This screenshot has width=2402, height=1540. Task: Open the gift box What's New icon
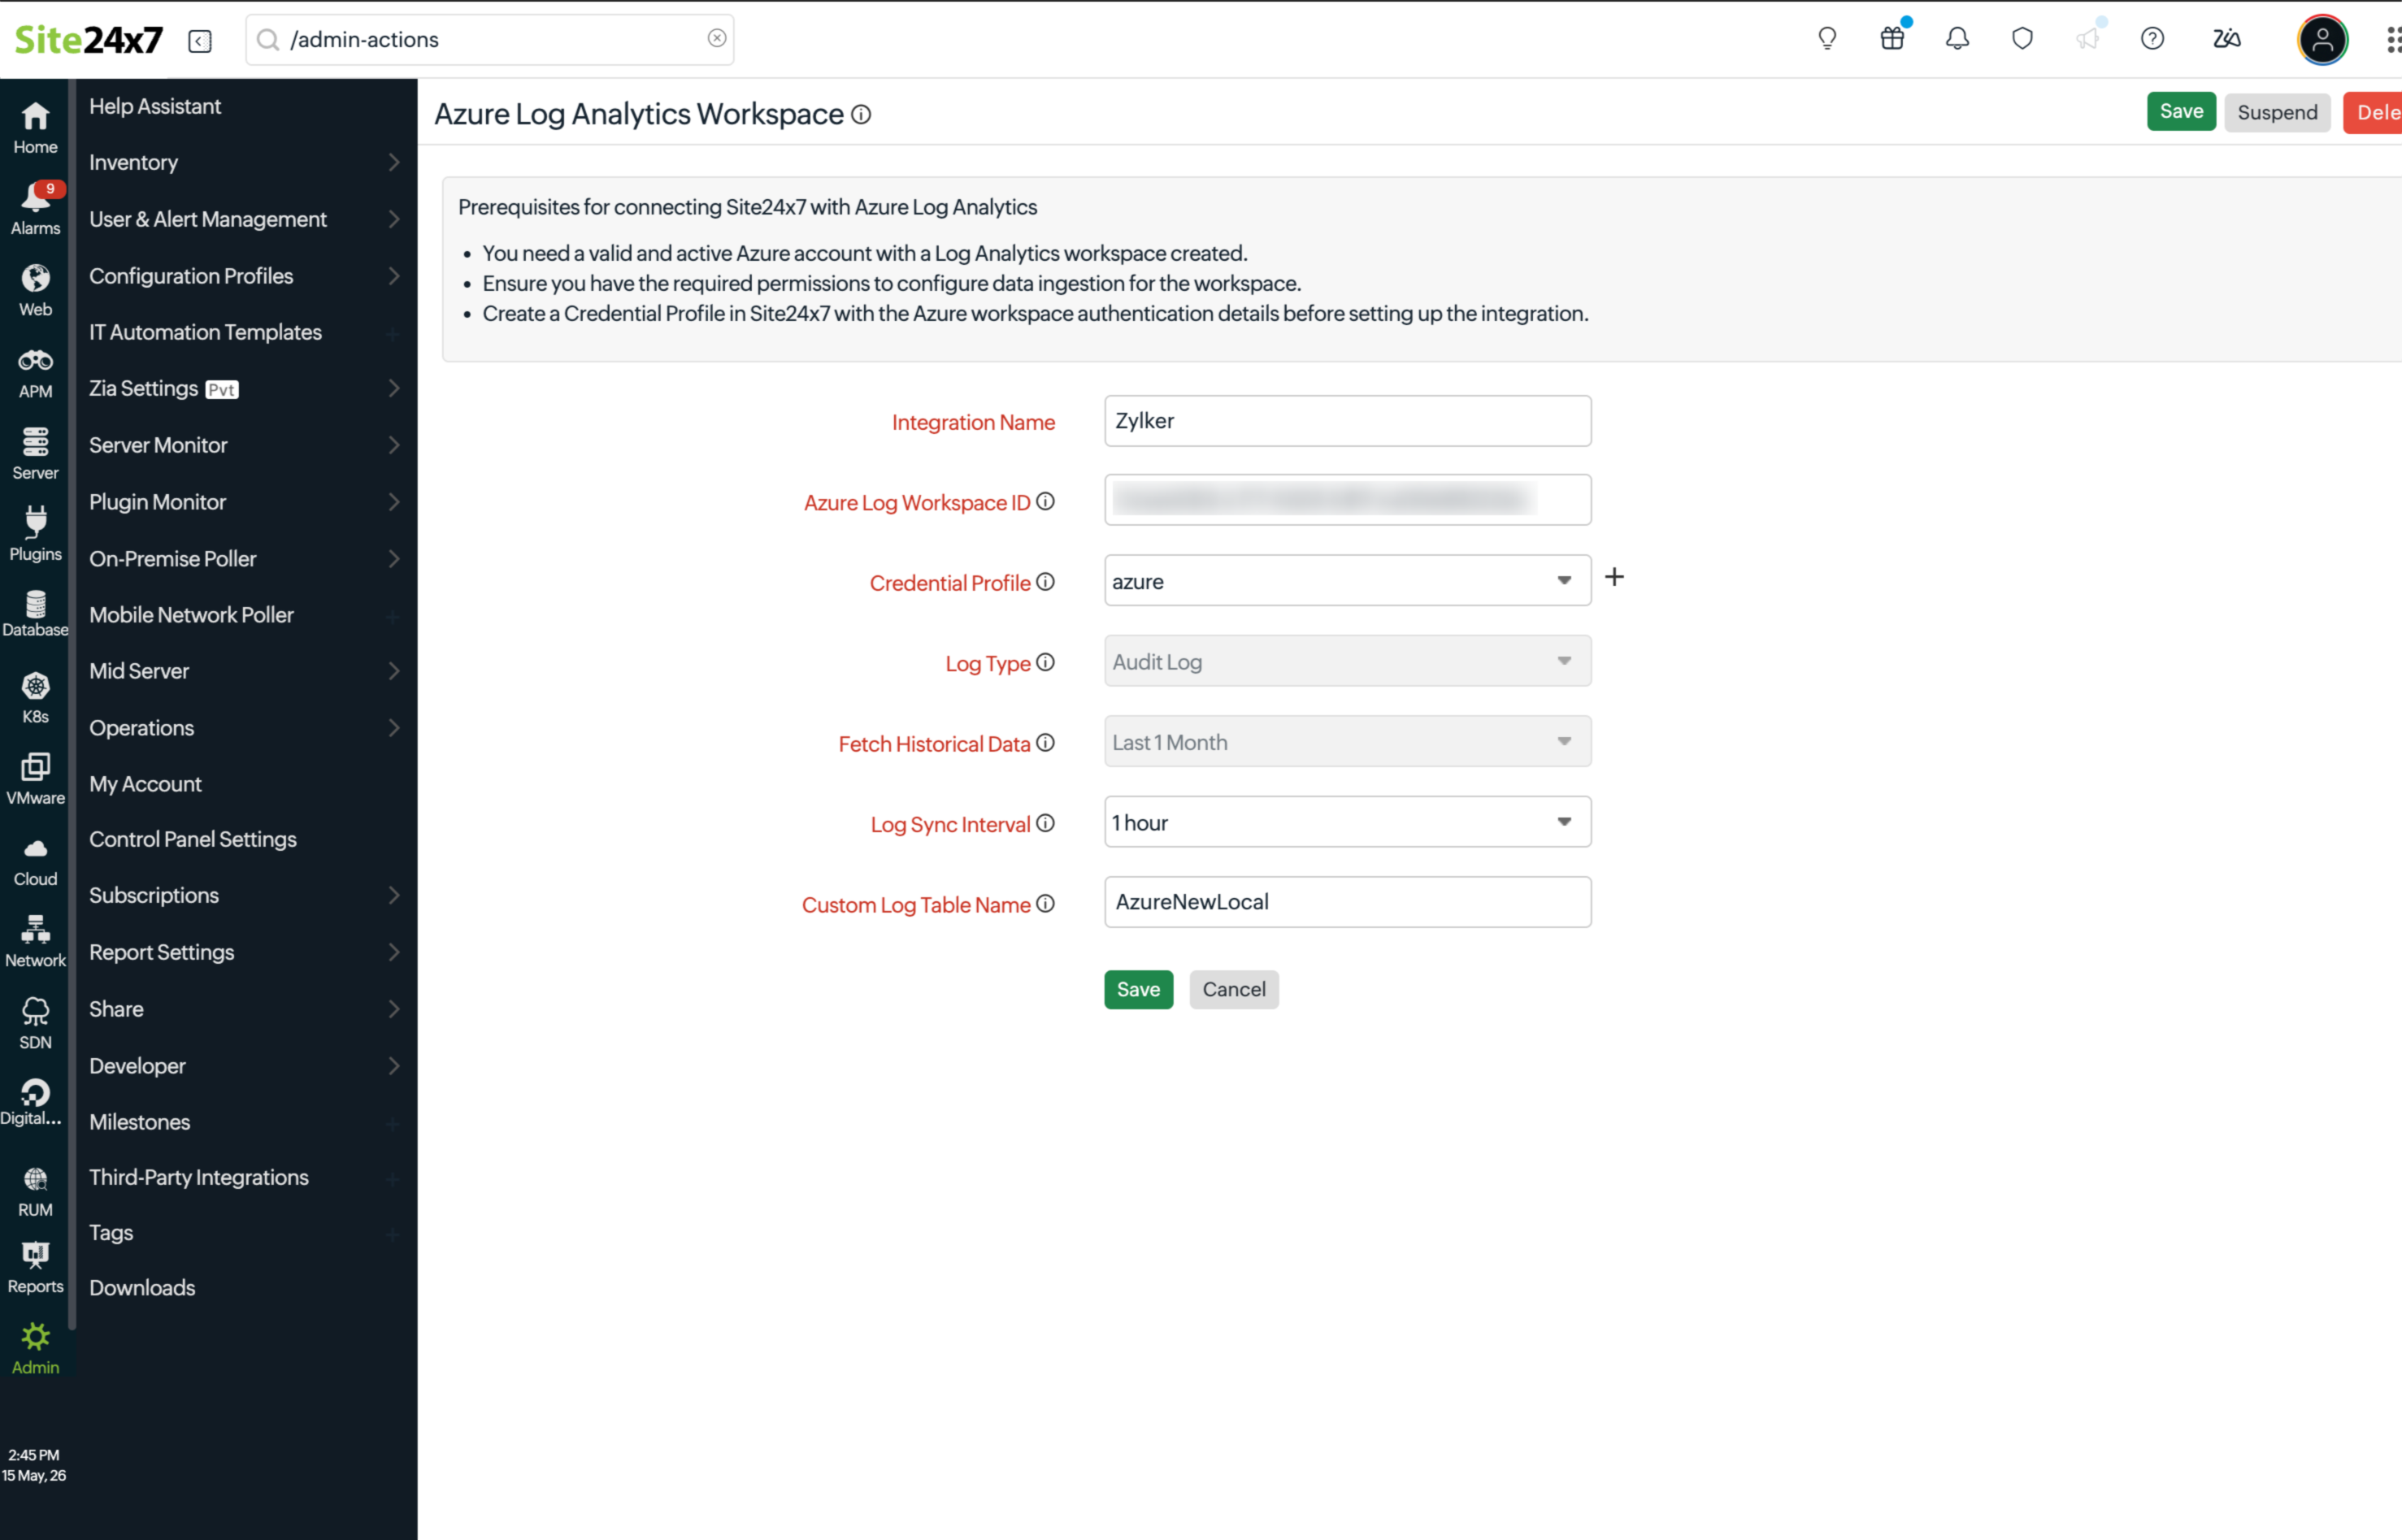tap(1892, 39)
